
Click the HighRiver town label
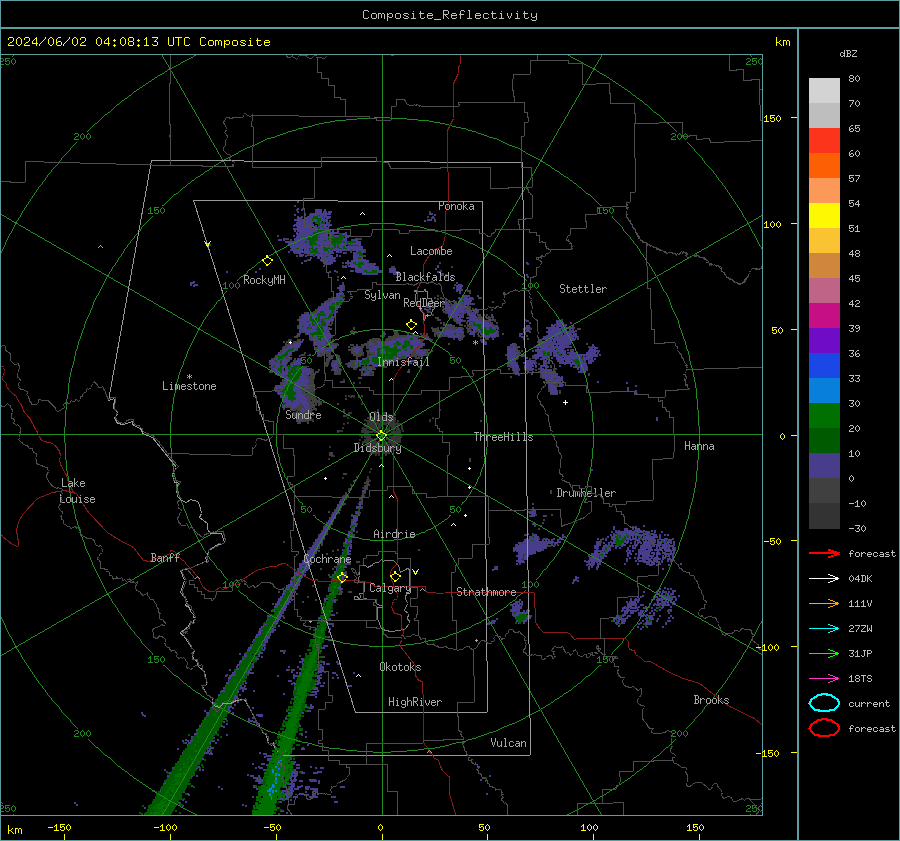pos(415,702)
